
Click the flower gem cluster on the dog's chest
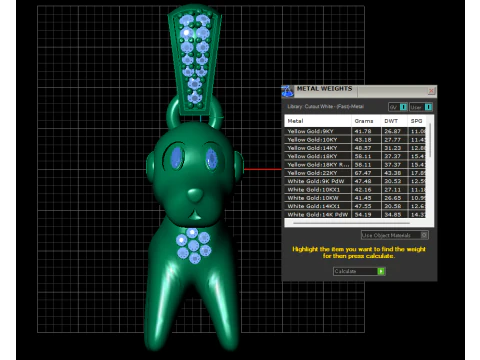(x=193, y=246)
